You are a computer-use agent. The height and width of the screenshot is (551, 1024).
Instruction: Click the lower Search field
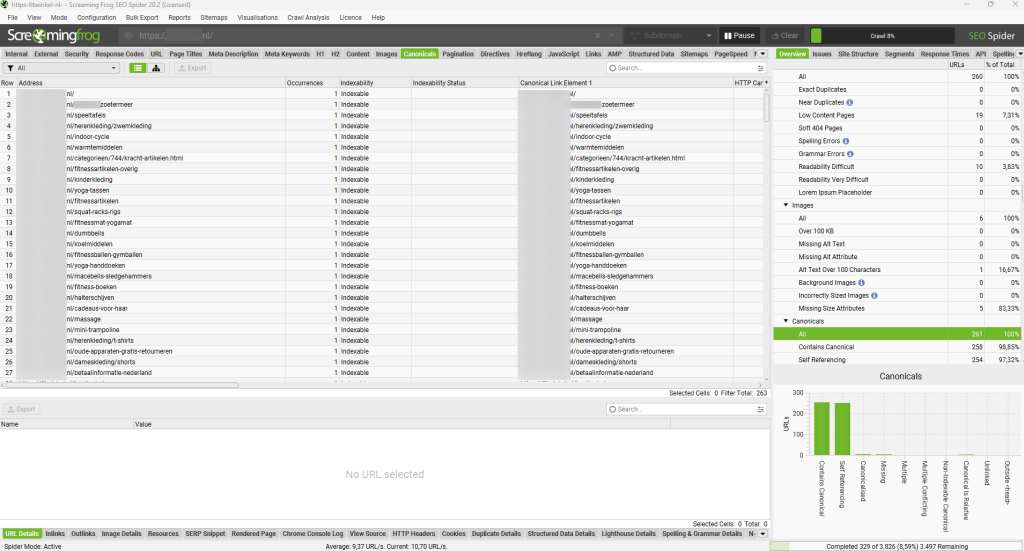682,409
